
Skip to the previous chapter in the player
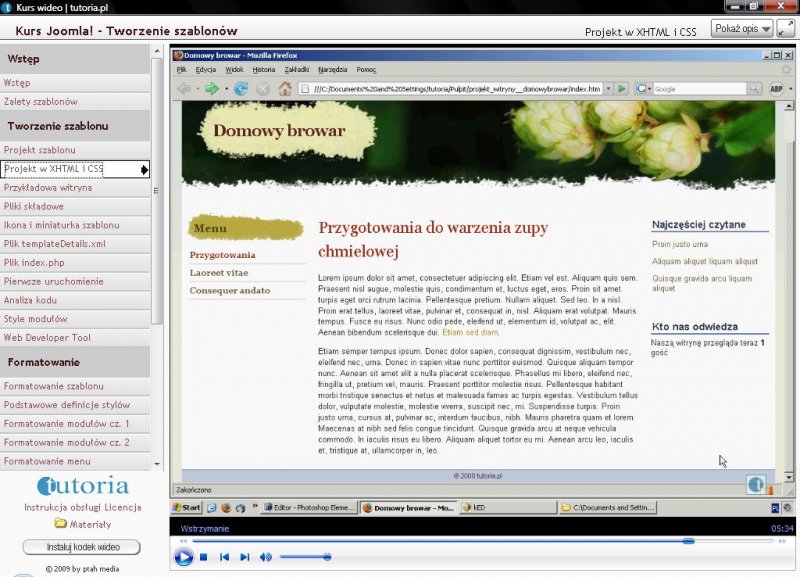click(224, 557)
